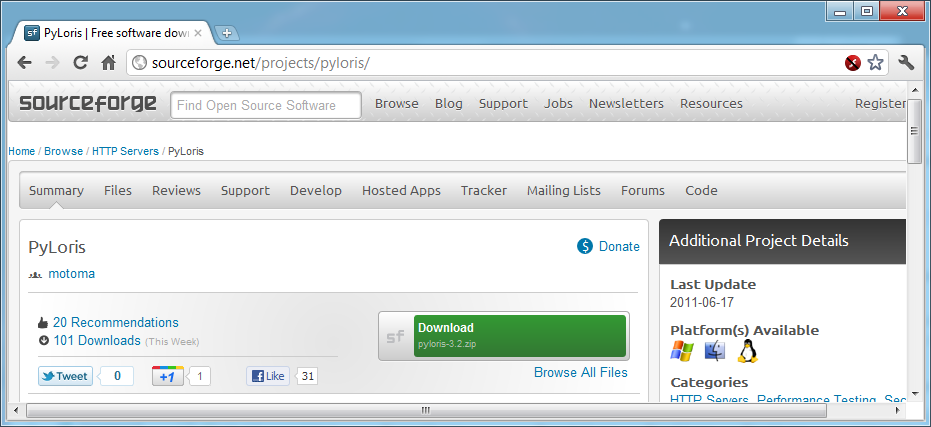Click Blog in the top navigation
This screenshot has width=931, height=427.
coord(449,103)
